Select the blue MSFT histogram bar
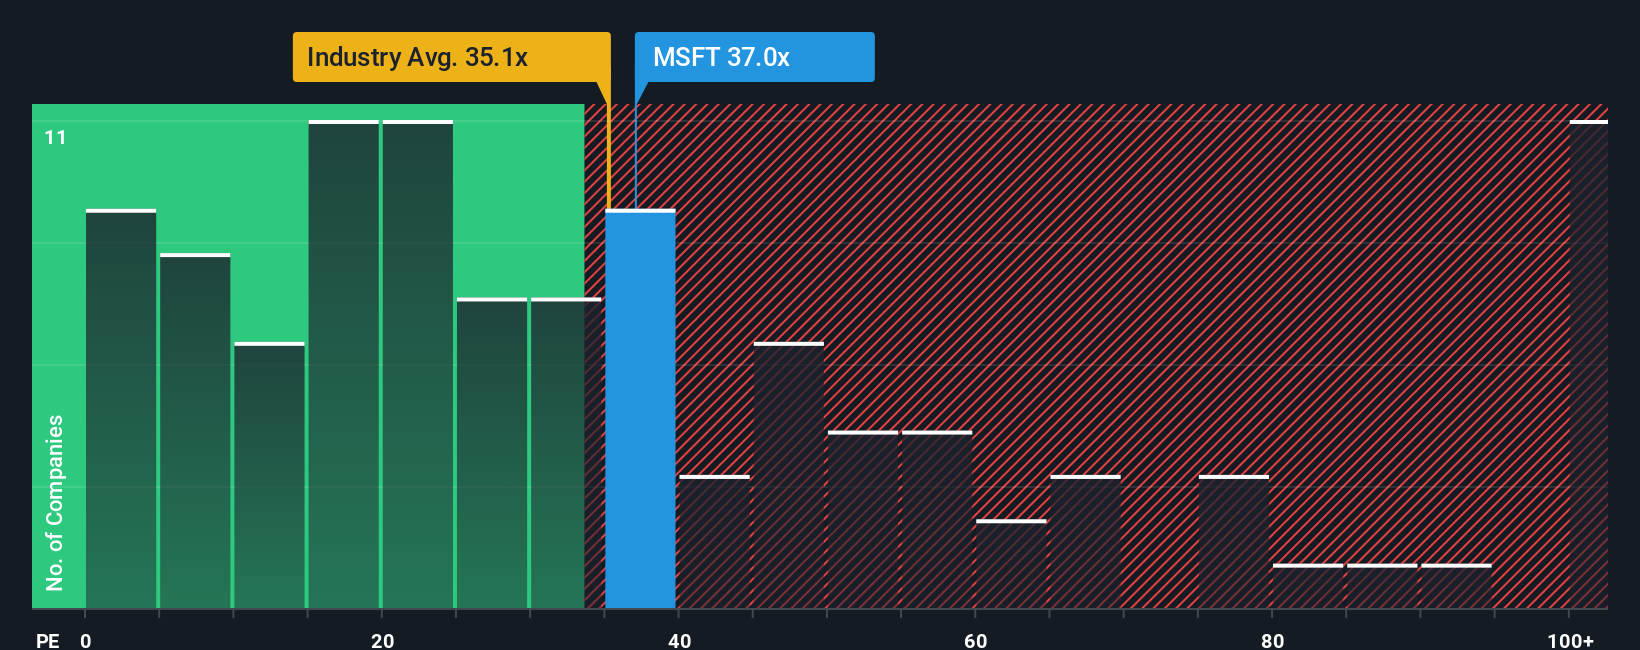This screenshot has height=650, width=1640. pyautogui.click(x=640, y=409)
